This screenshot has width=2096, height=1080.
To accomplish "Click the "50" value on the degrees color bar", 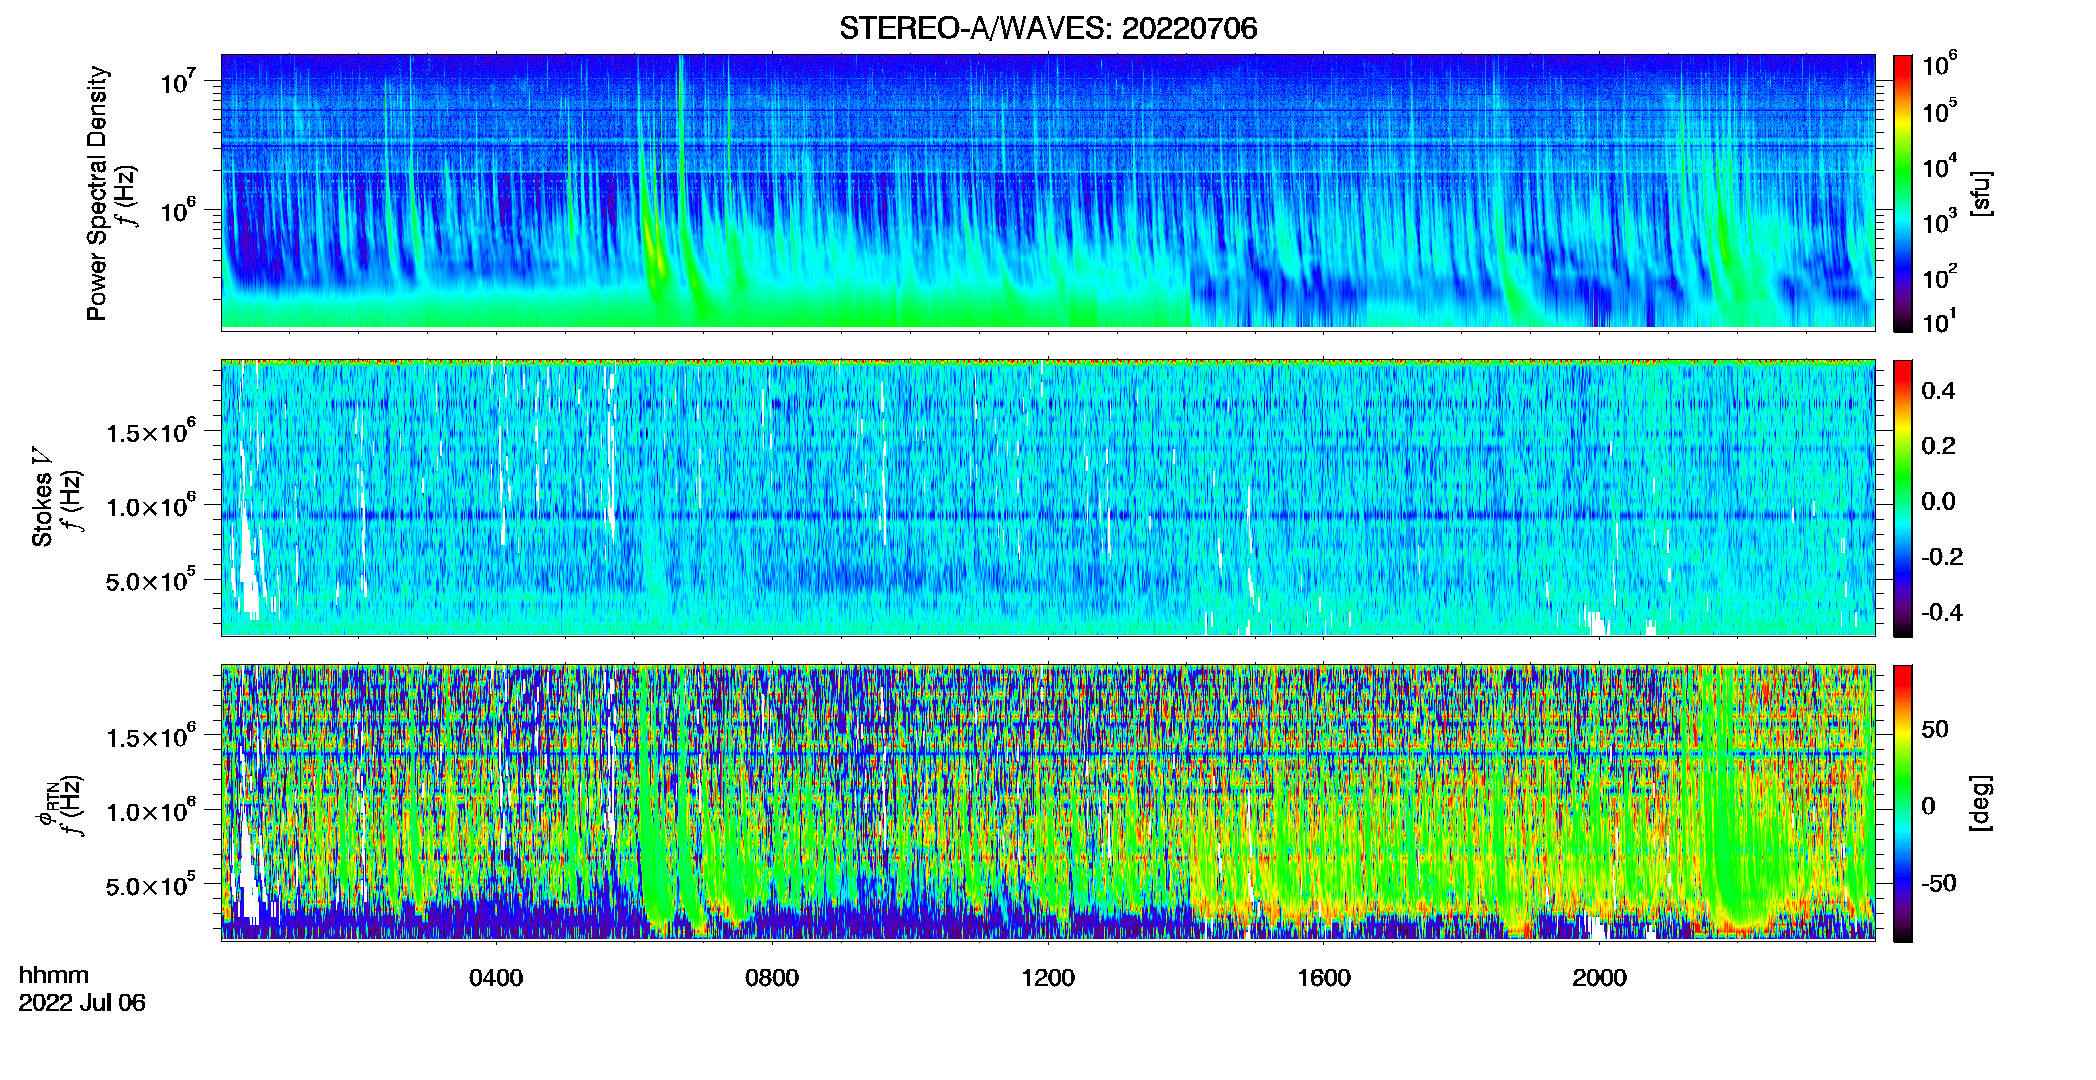I will 1935,729.
